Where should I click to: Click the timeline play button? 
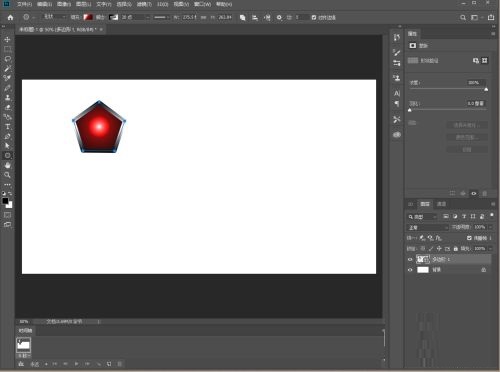[76, 364]
